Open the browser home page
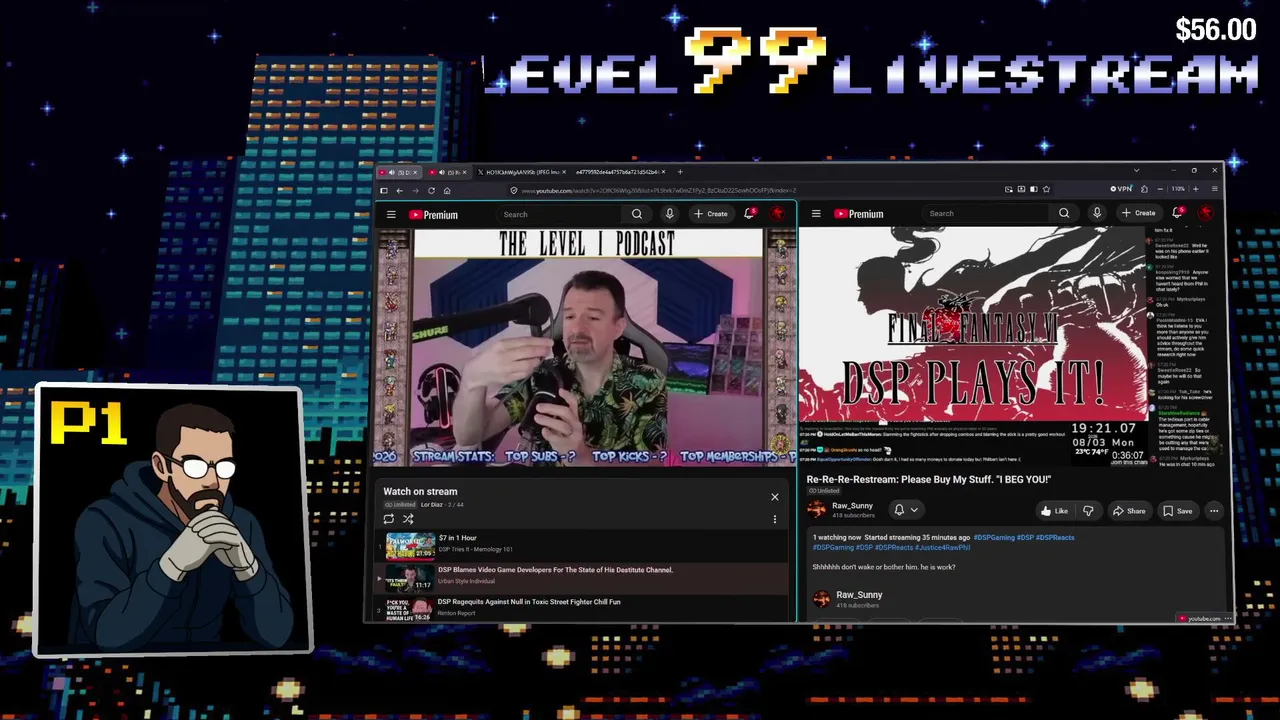 [x=447, y=190]
